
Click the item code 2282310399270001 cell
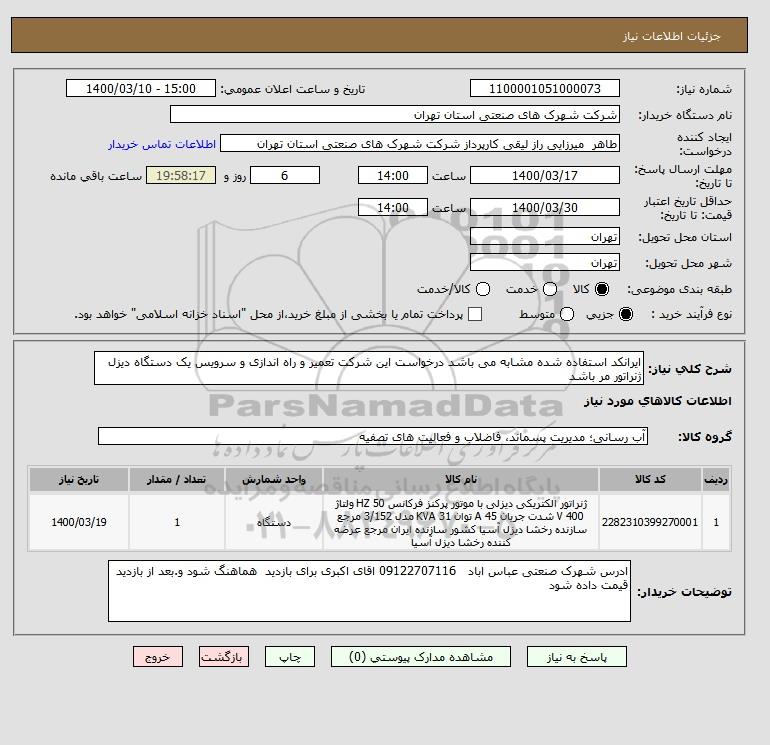pos(650,522)
